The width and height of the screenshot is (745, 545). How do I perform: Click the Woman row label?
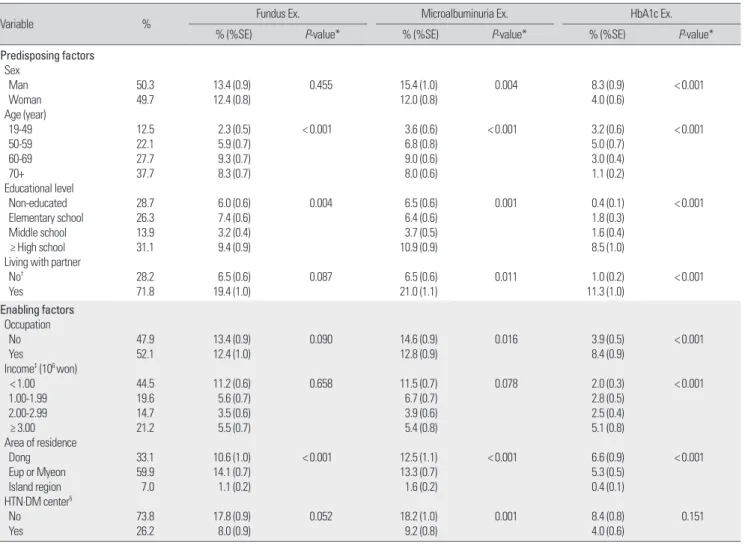tap(25, 100)
